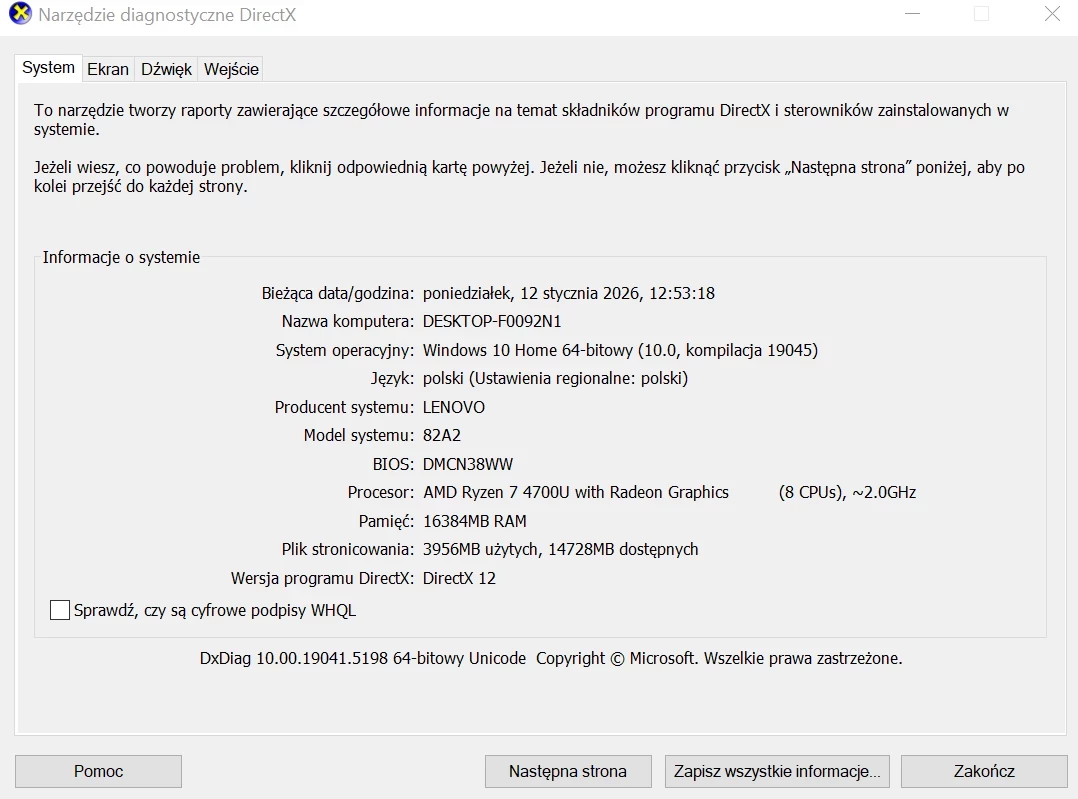Select the System tab

pyautogui.click(x=48, y=67)
